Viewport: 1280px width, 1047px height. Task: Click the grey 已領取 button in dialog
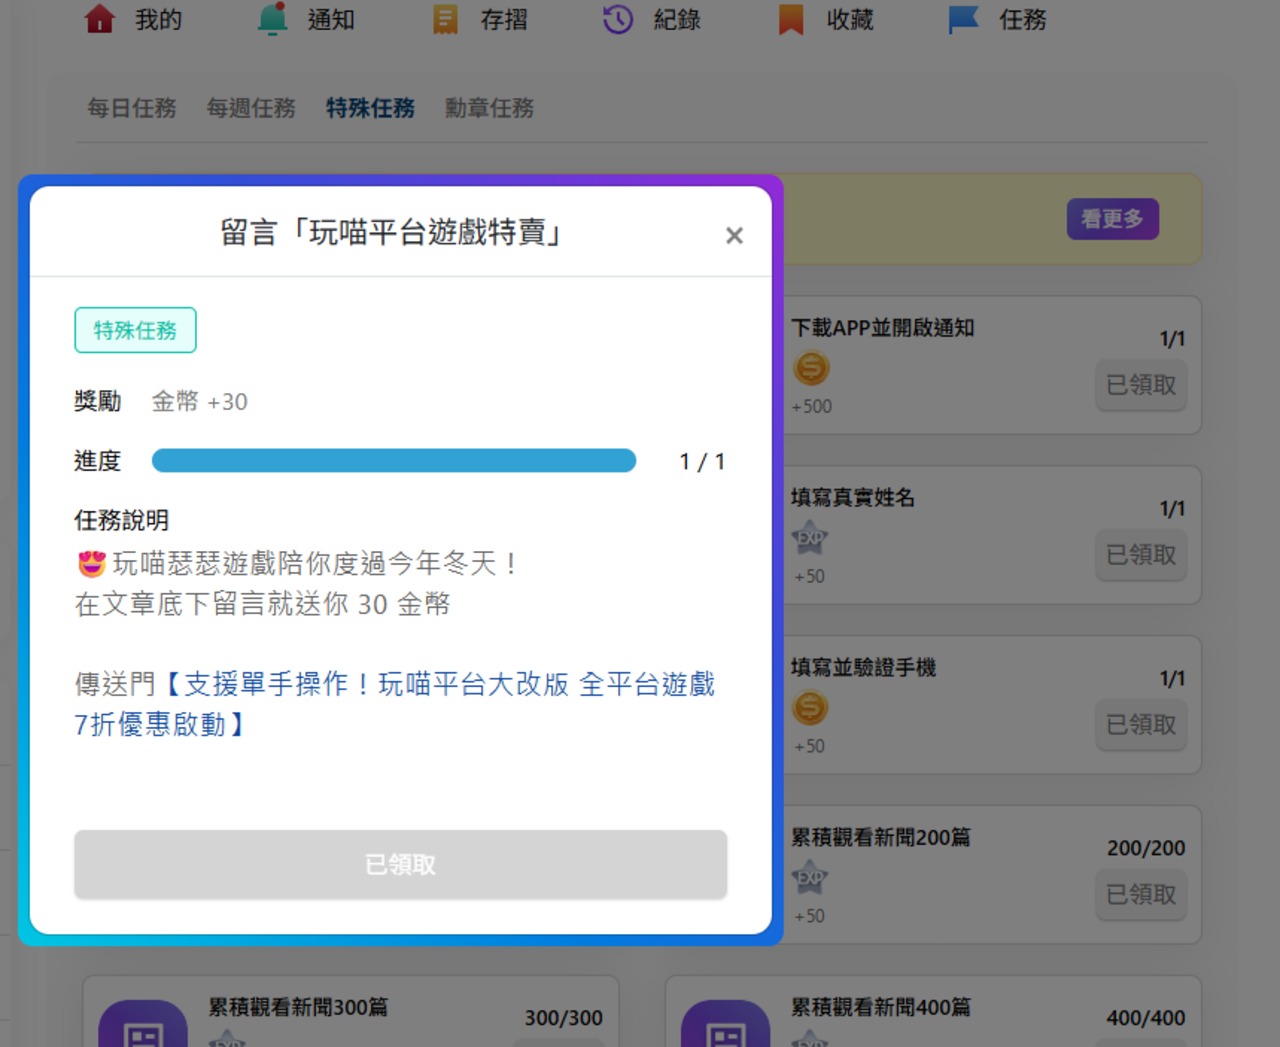pos(400,865)
